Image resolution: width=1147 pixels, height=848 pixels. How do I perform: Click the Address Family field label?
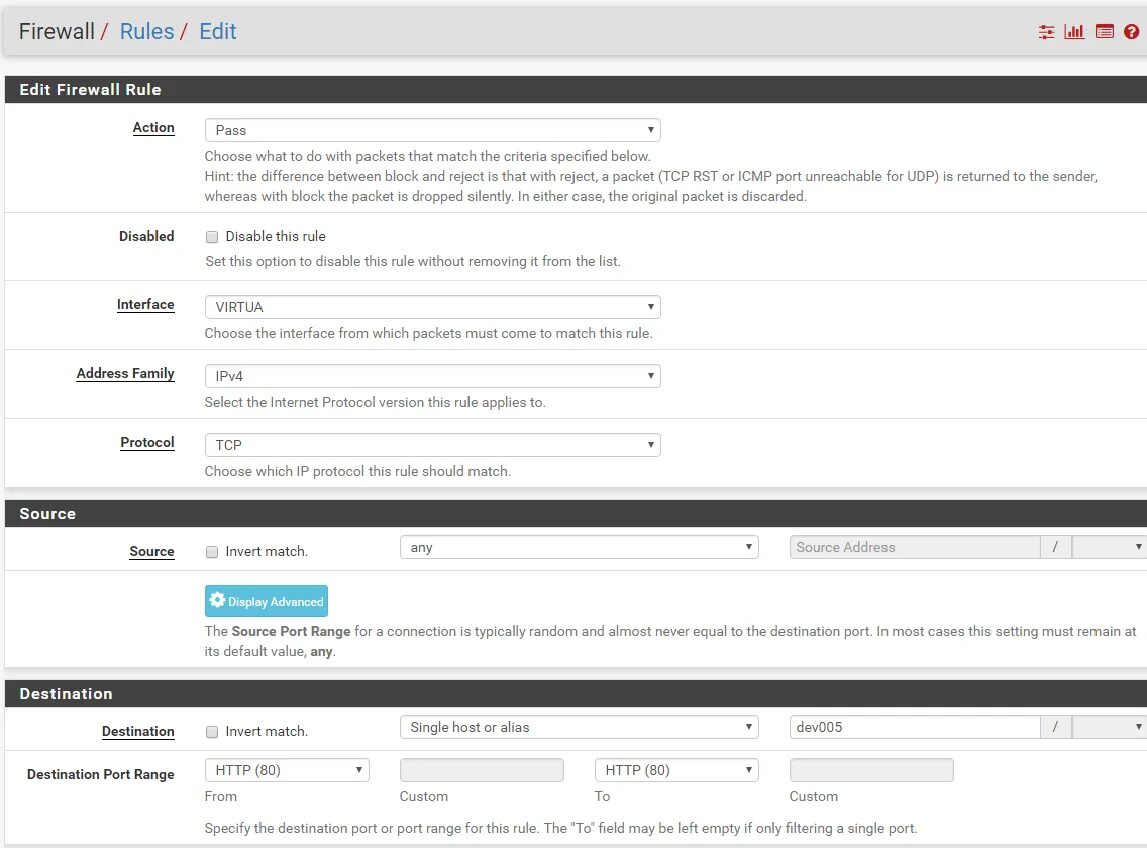point(126,373)
